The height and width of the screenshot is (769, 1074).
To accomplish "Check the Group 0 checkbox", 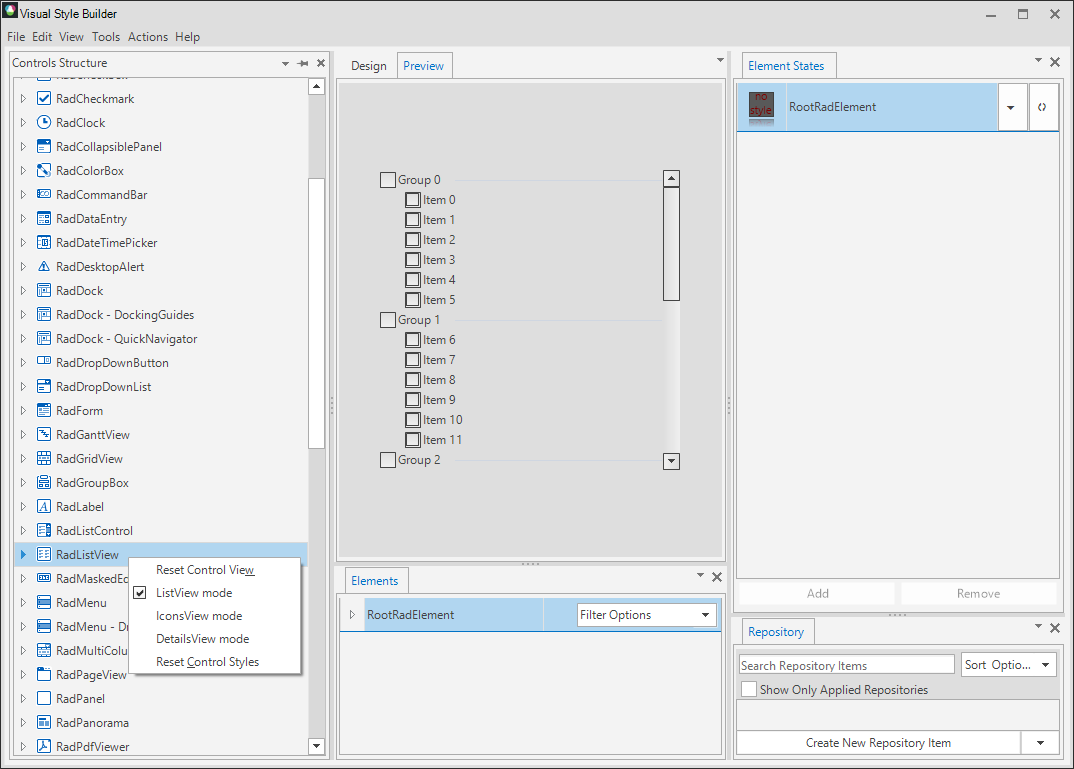I will pos(388,179).
